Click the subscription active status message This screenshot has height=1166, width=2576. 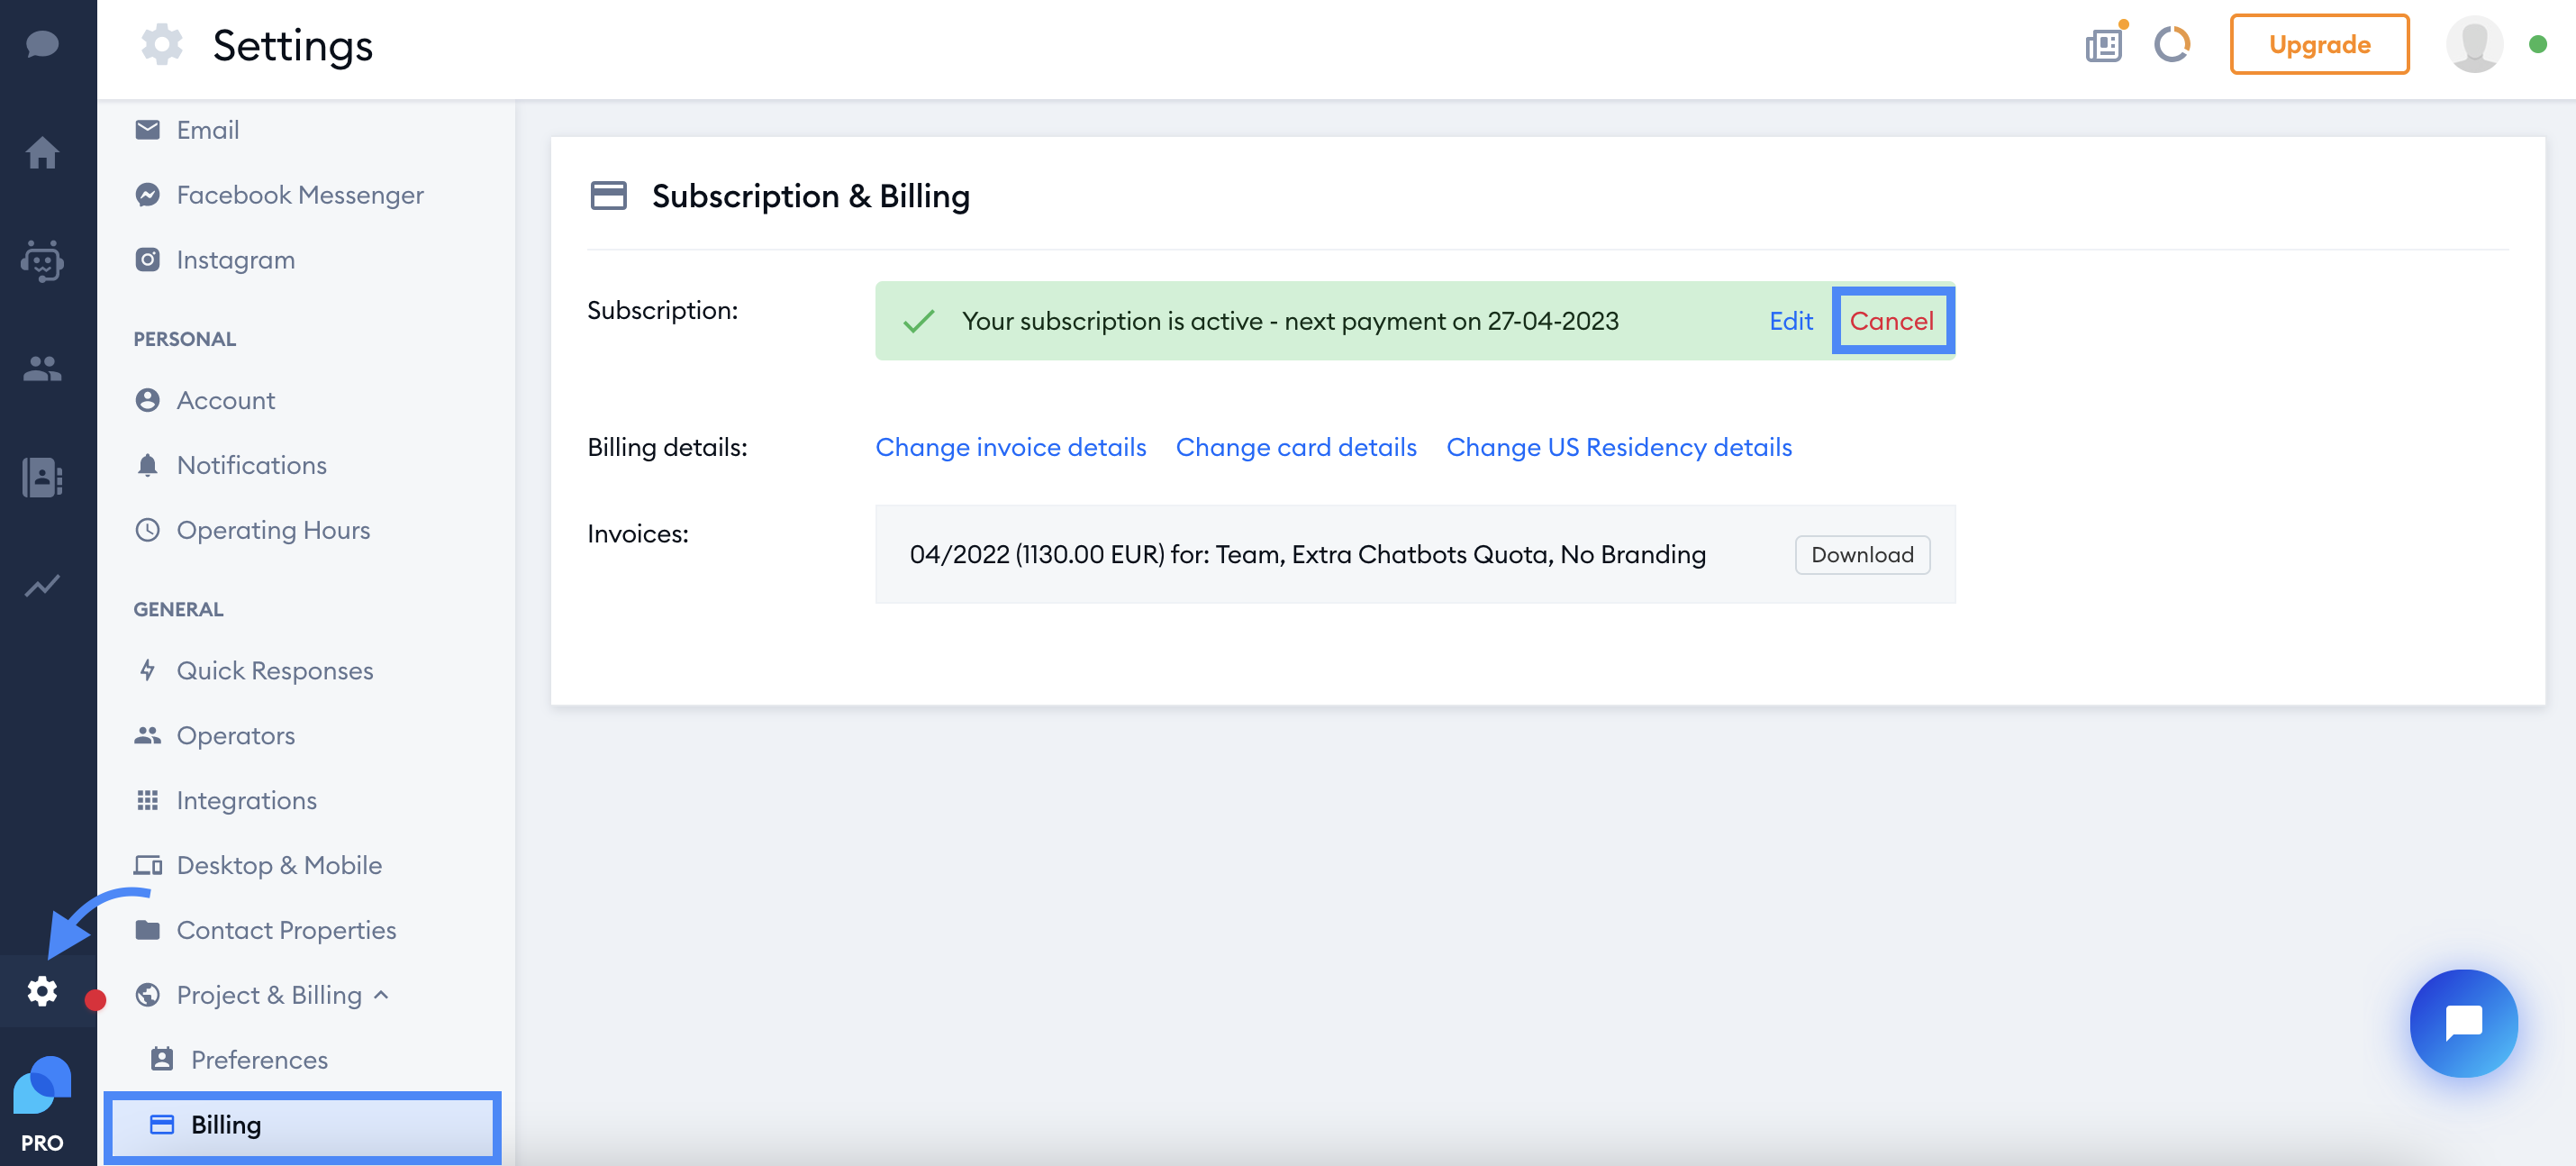(x=1290, y=321)
